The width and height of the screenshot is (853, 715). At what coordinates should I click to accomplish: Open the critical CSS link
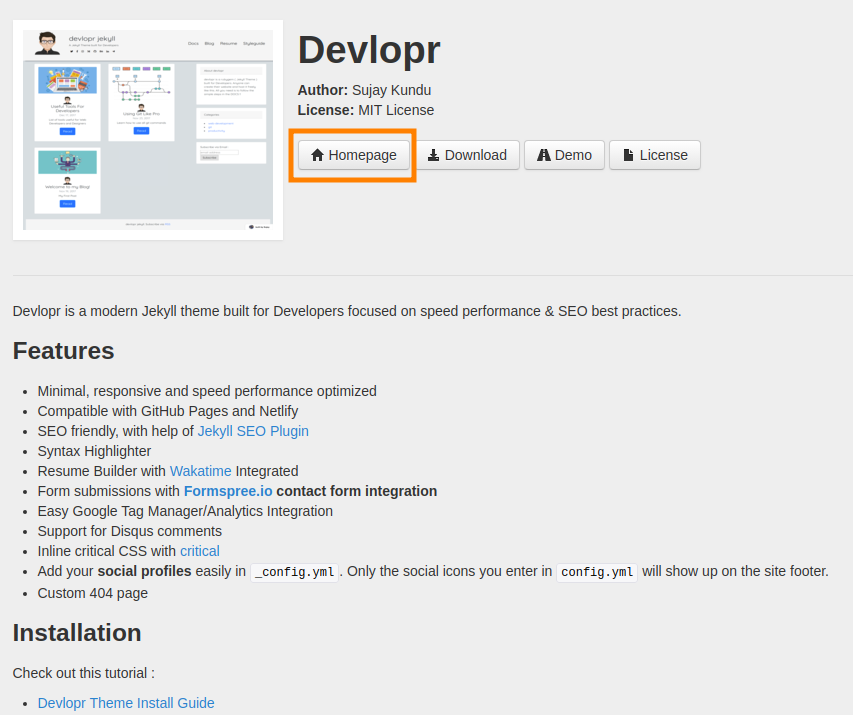click(x=200, y=551)
